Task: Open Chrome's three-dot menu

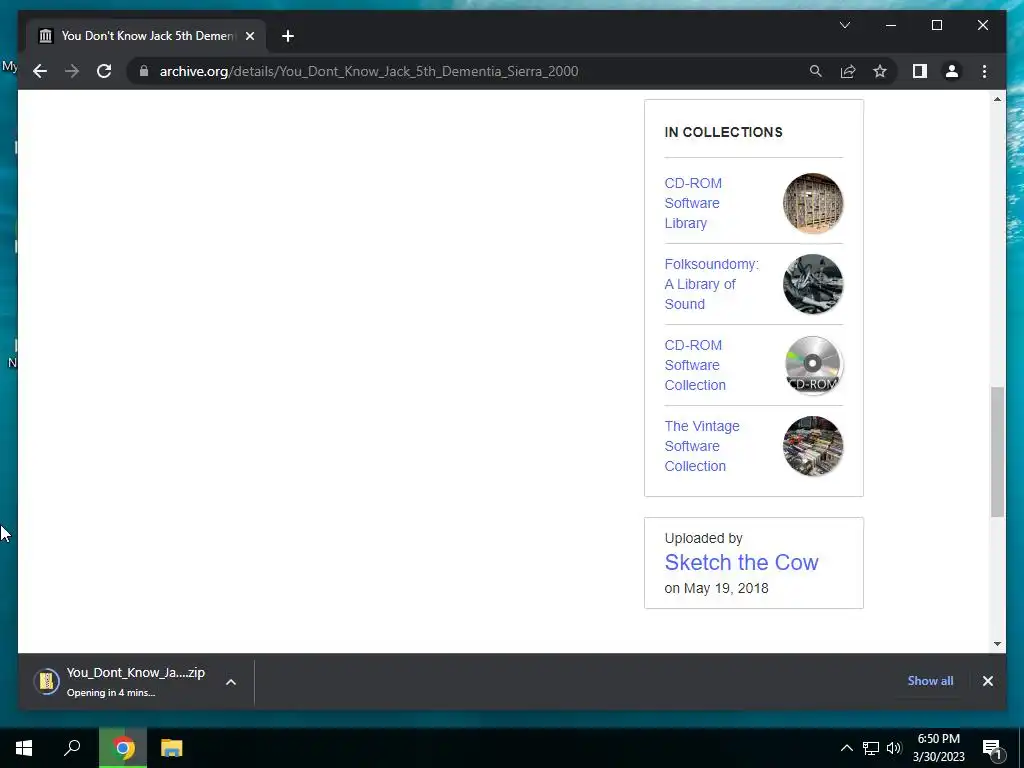Action: pos(984,71)
